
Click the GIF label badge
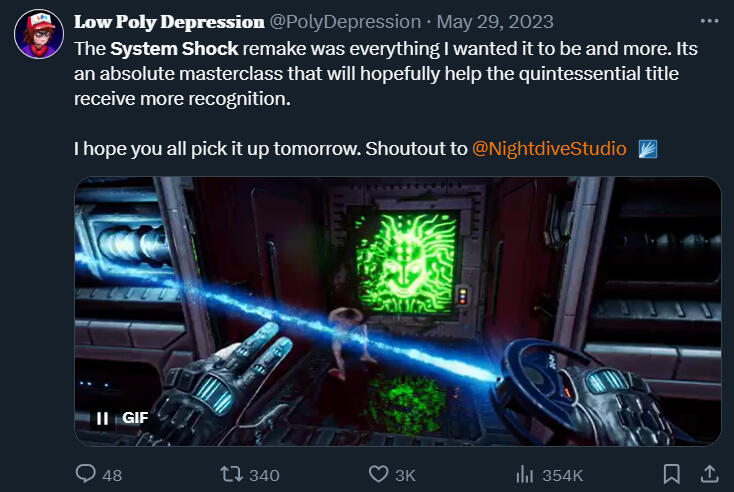135,418
